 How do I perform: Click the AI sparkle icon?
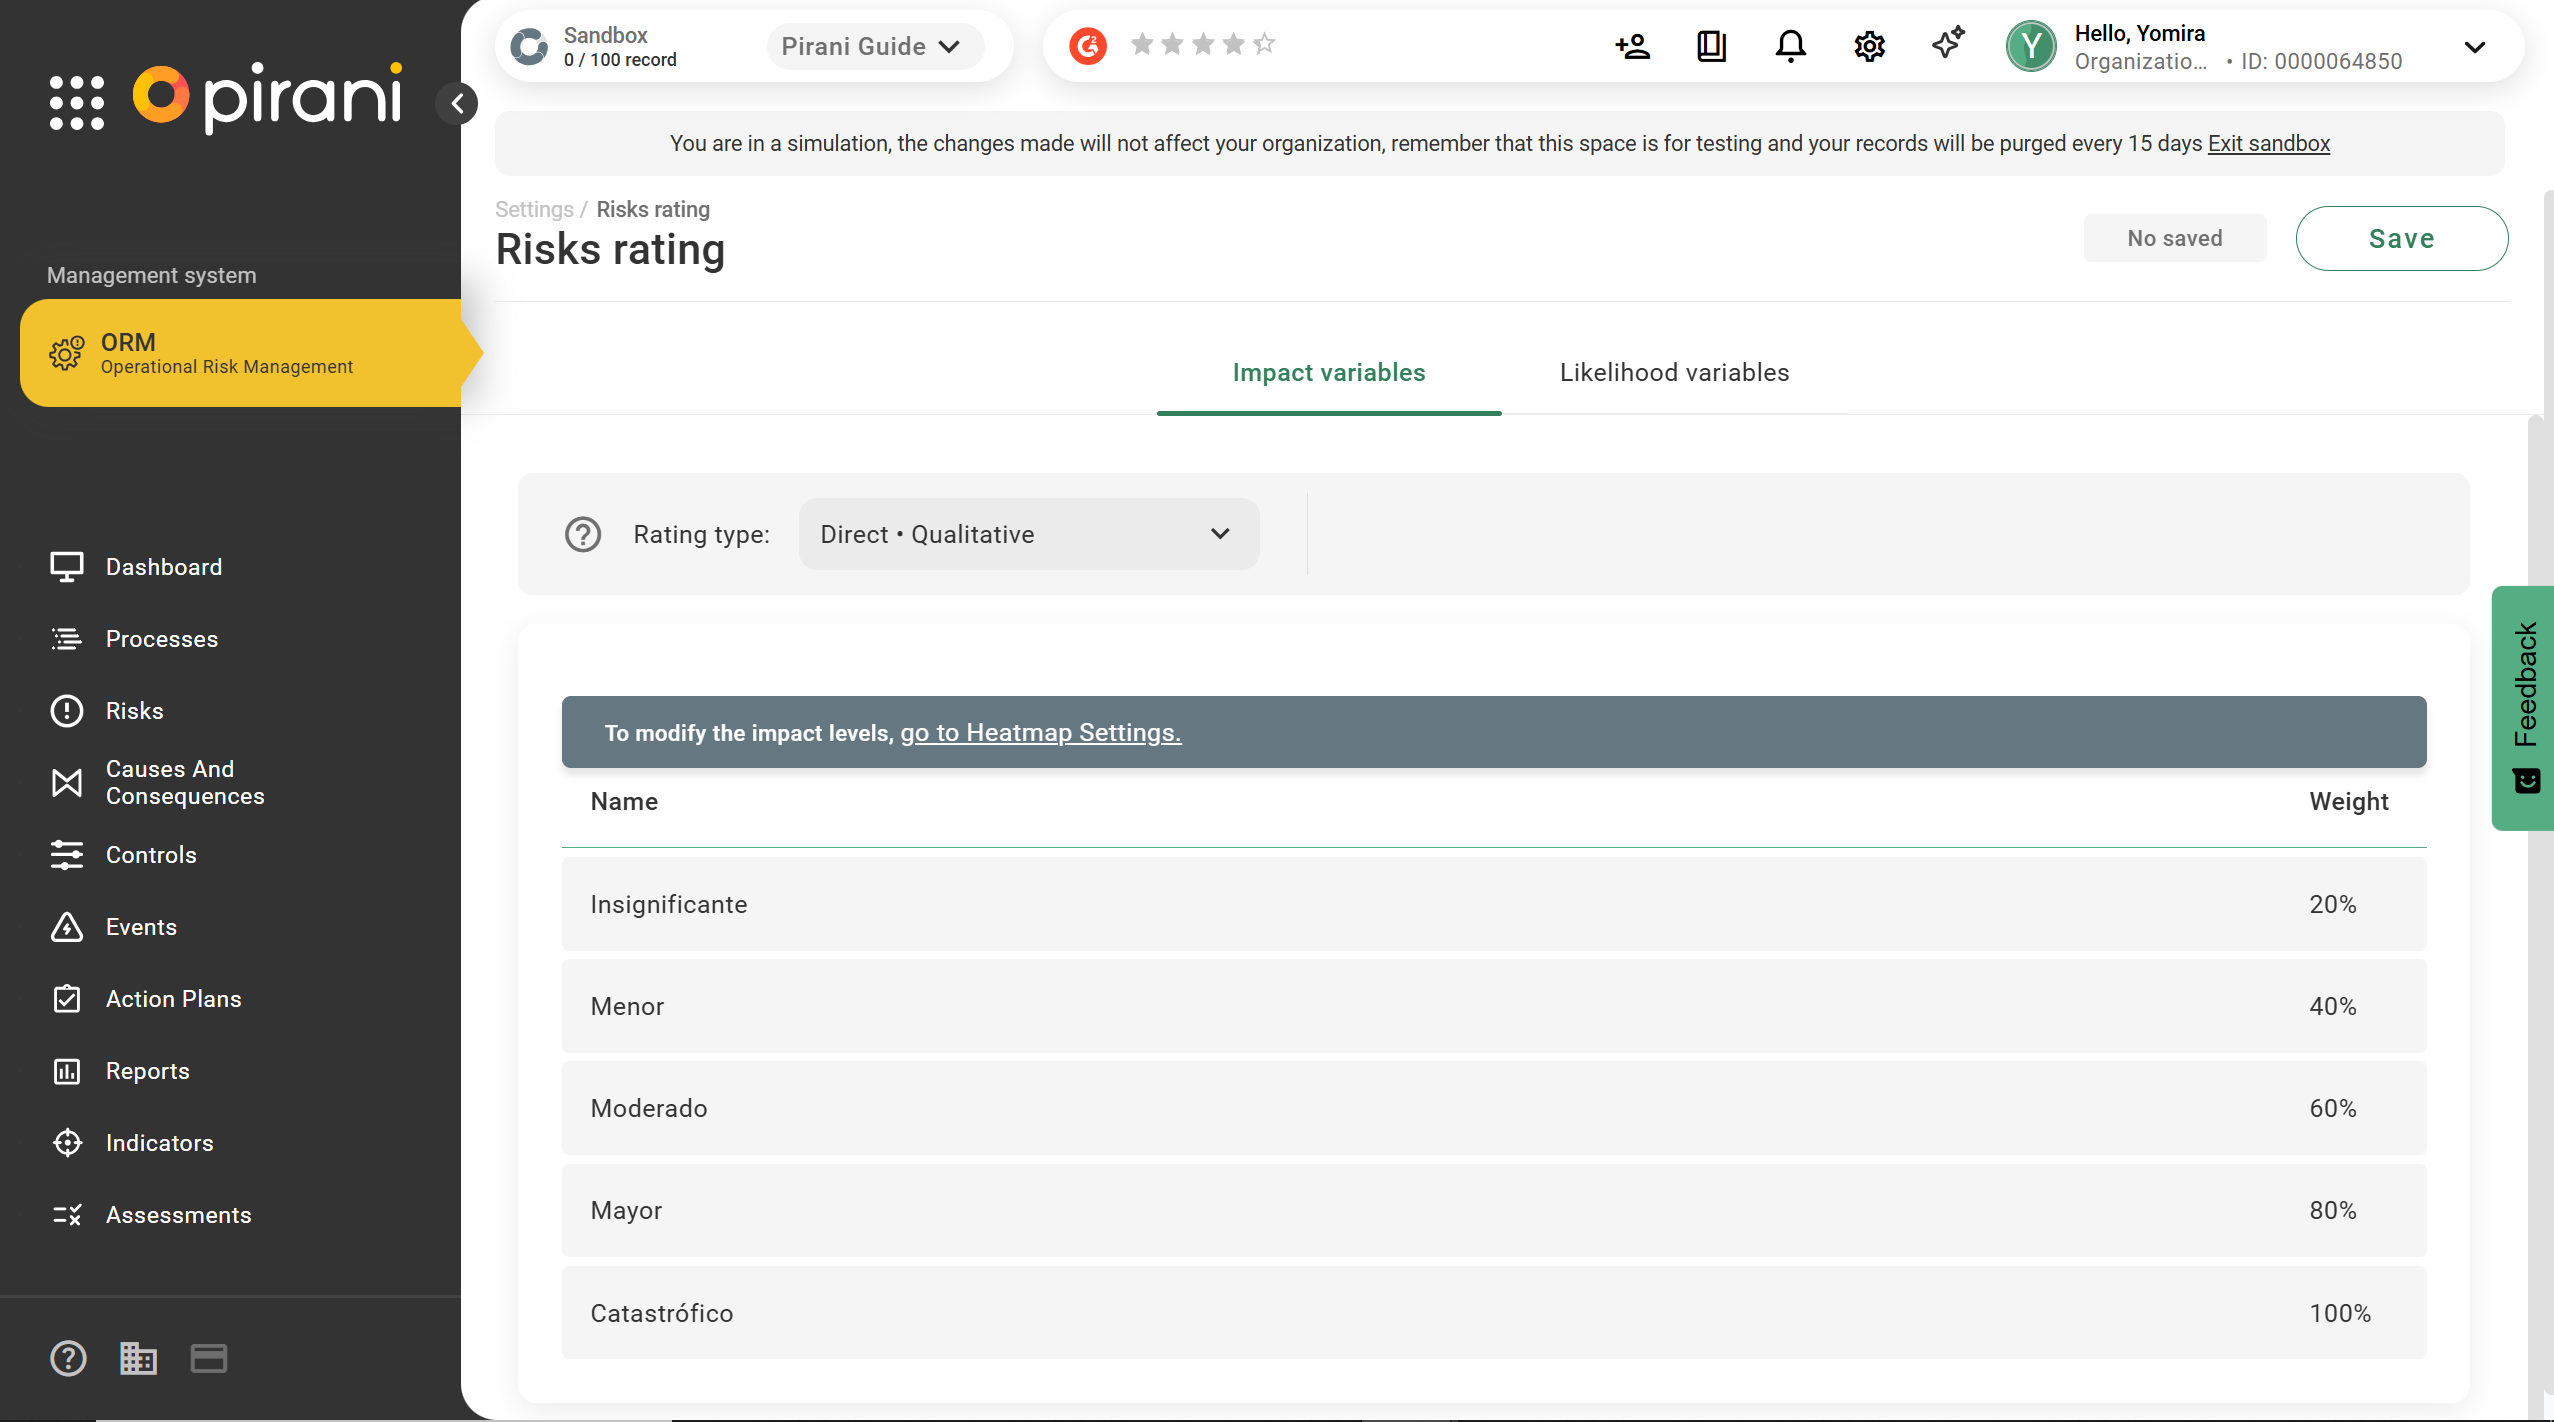1948,44
